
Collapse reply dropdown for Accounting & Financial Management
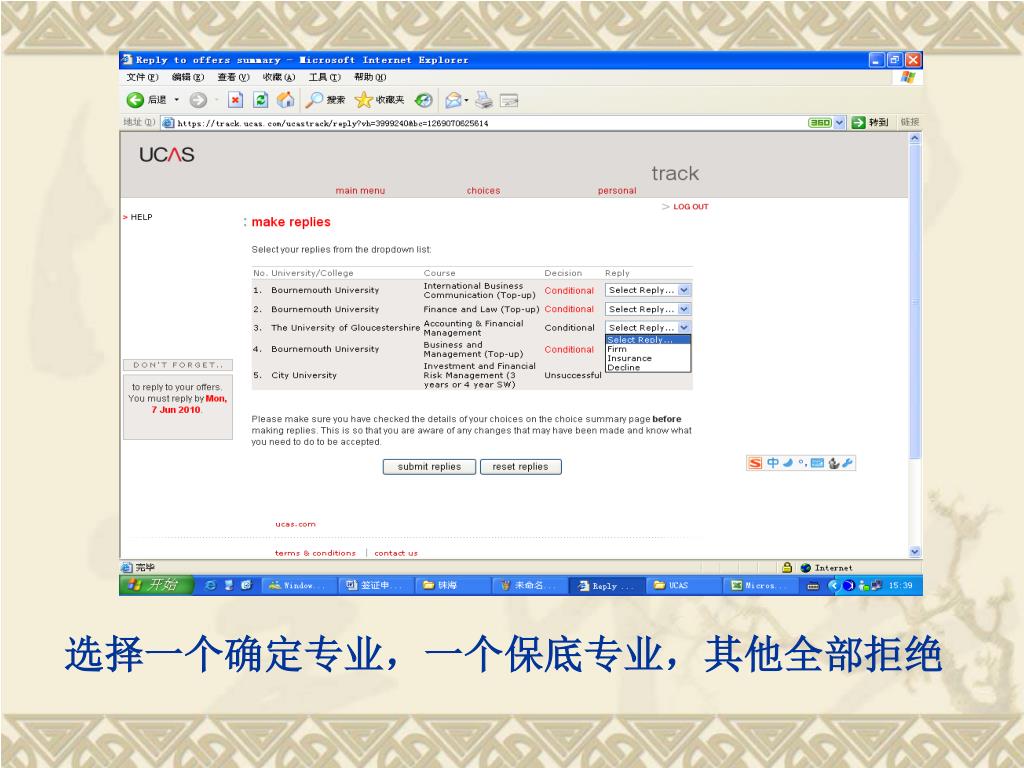648,327
